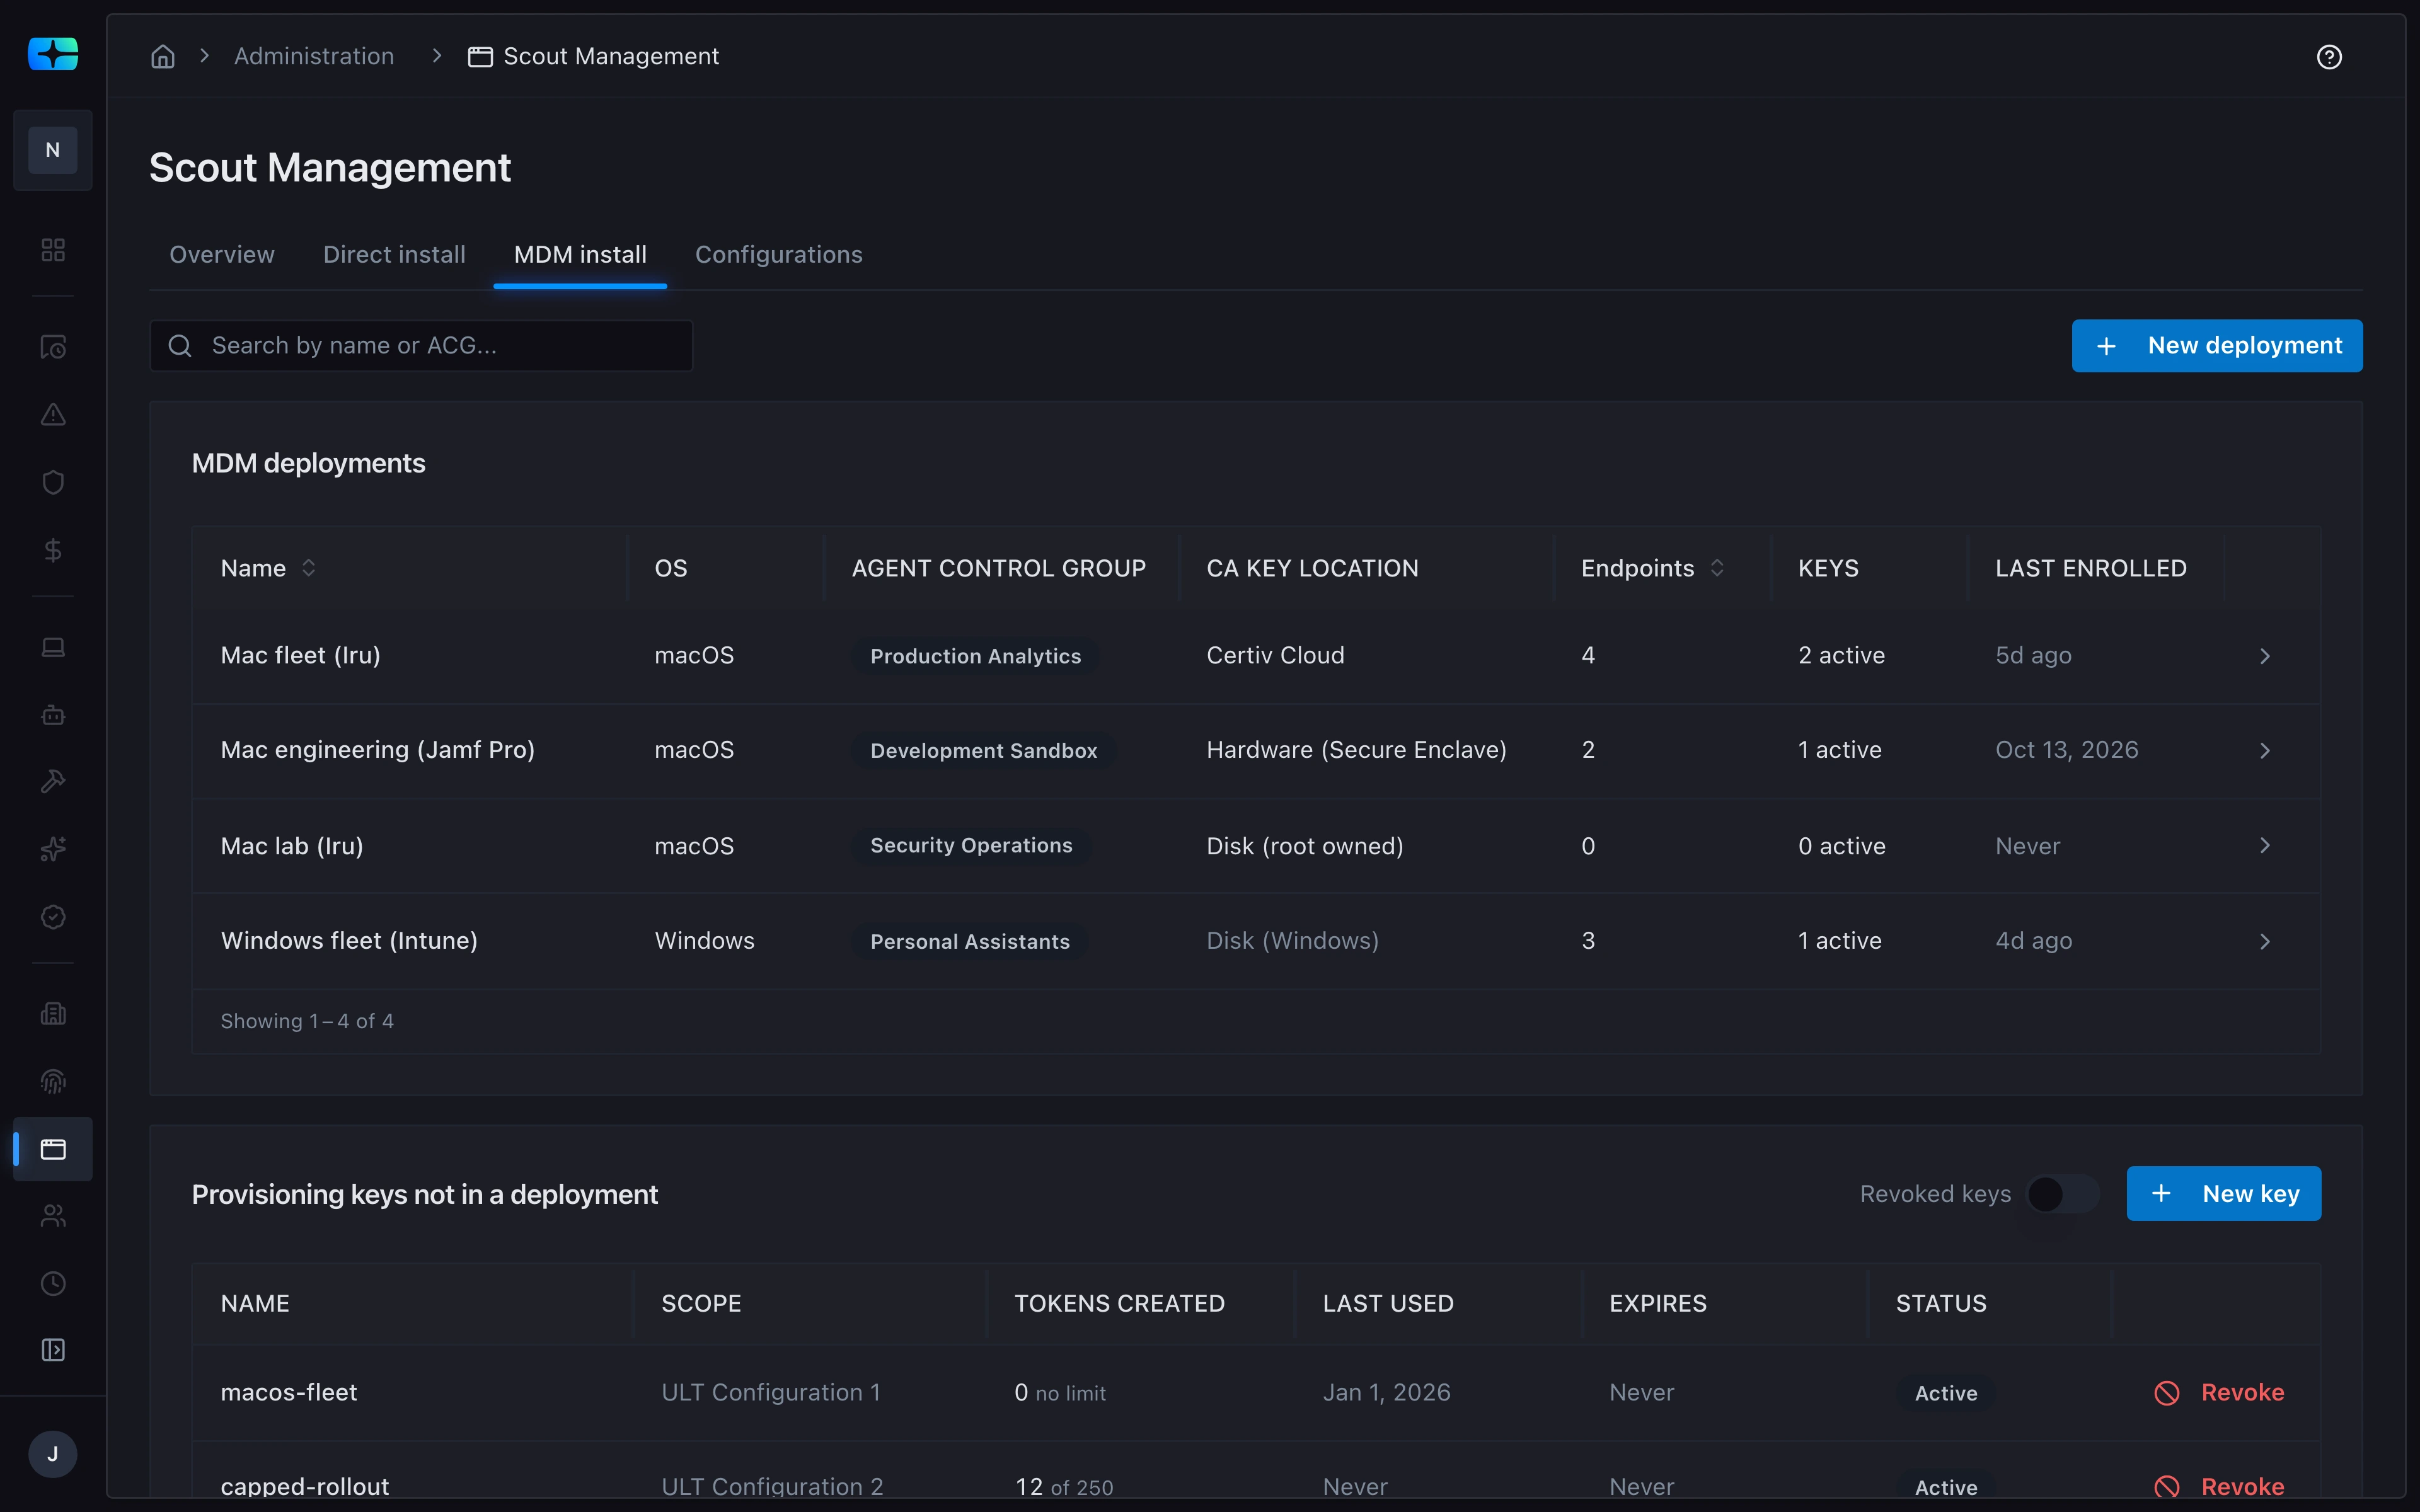Revoke the macos-fleet key

click(2219, 1393)
